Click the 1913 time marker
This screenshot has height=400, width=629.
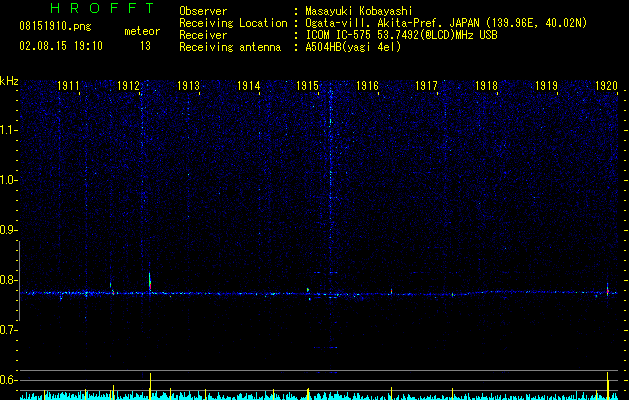(x=188, y=86)
